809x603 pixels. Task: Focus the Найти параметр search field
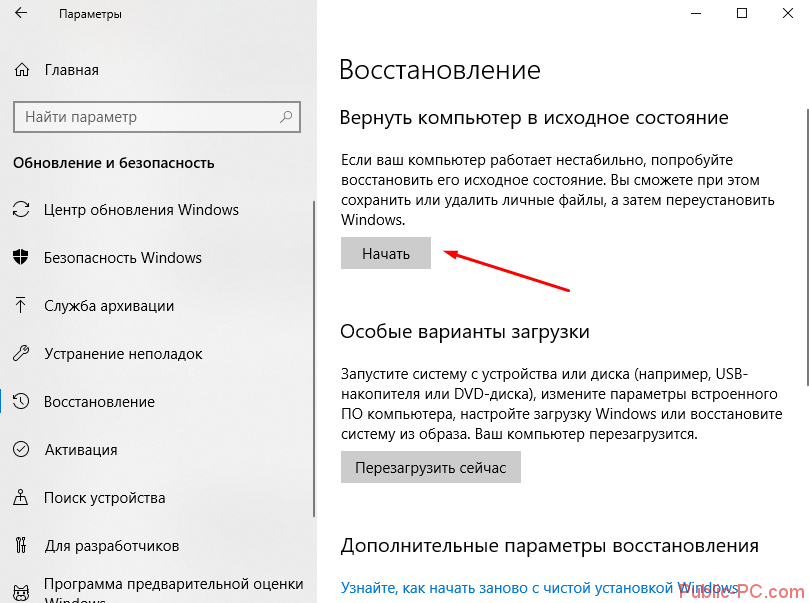point(157,117)
